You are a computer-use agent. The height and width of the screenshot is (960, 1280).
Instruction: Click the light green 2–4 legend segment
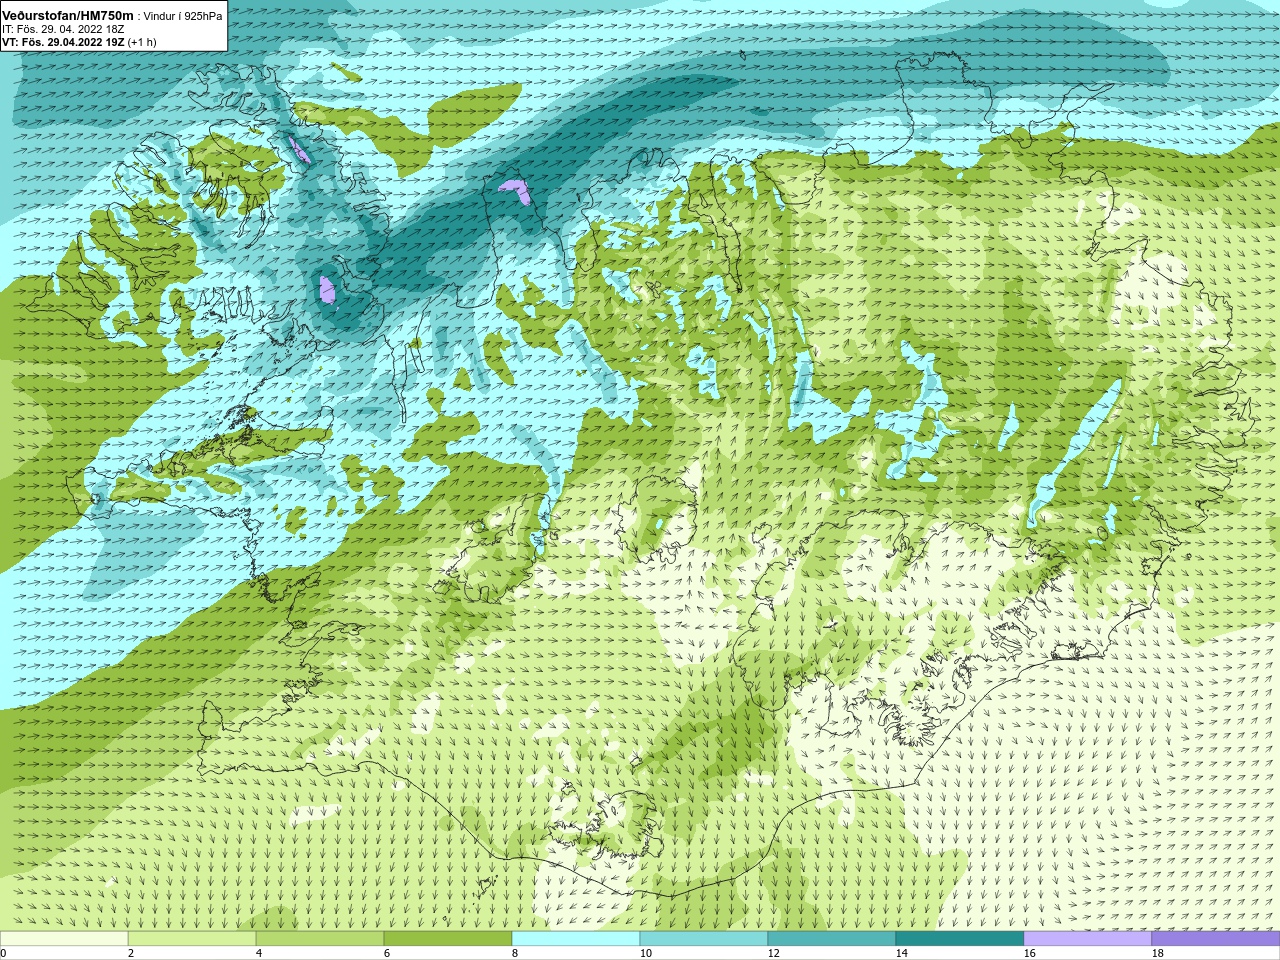[x=192, y=939]
